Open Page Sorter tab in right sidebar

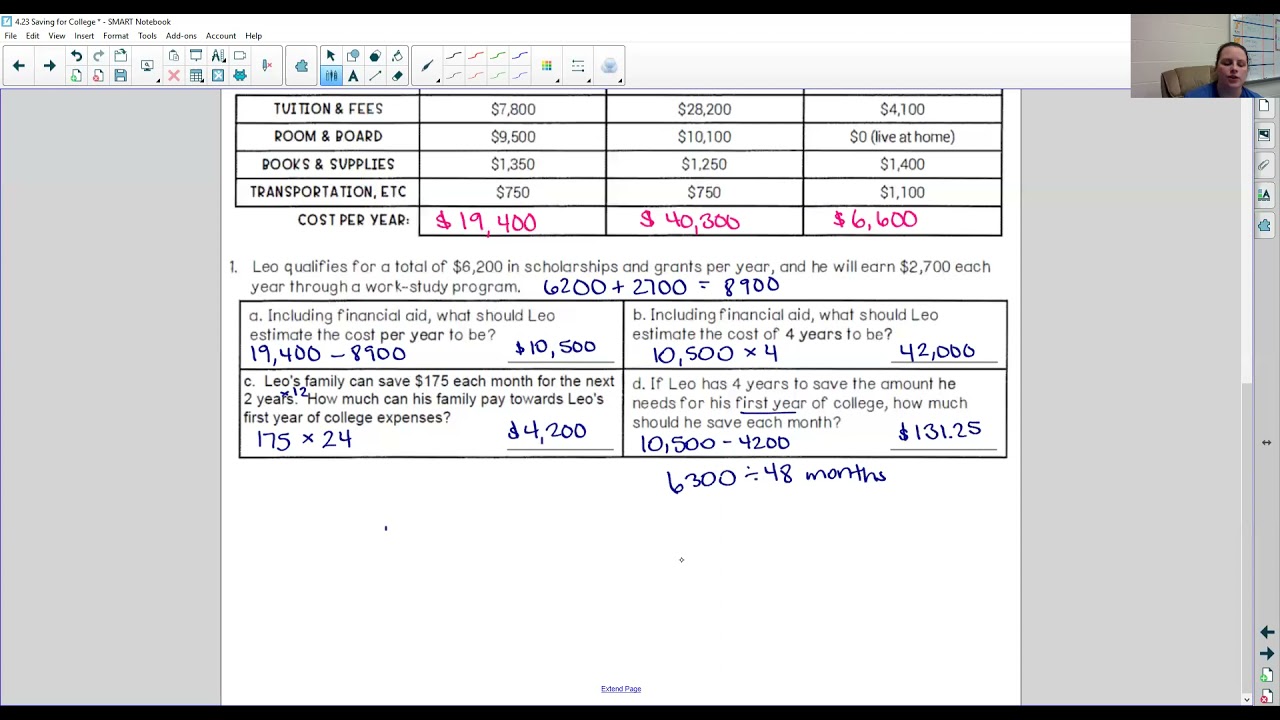pos(1265,106)
